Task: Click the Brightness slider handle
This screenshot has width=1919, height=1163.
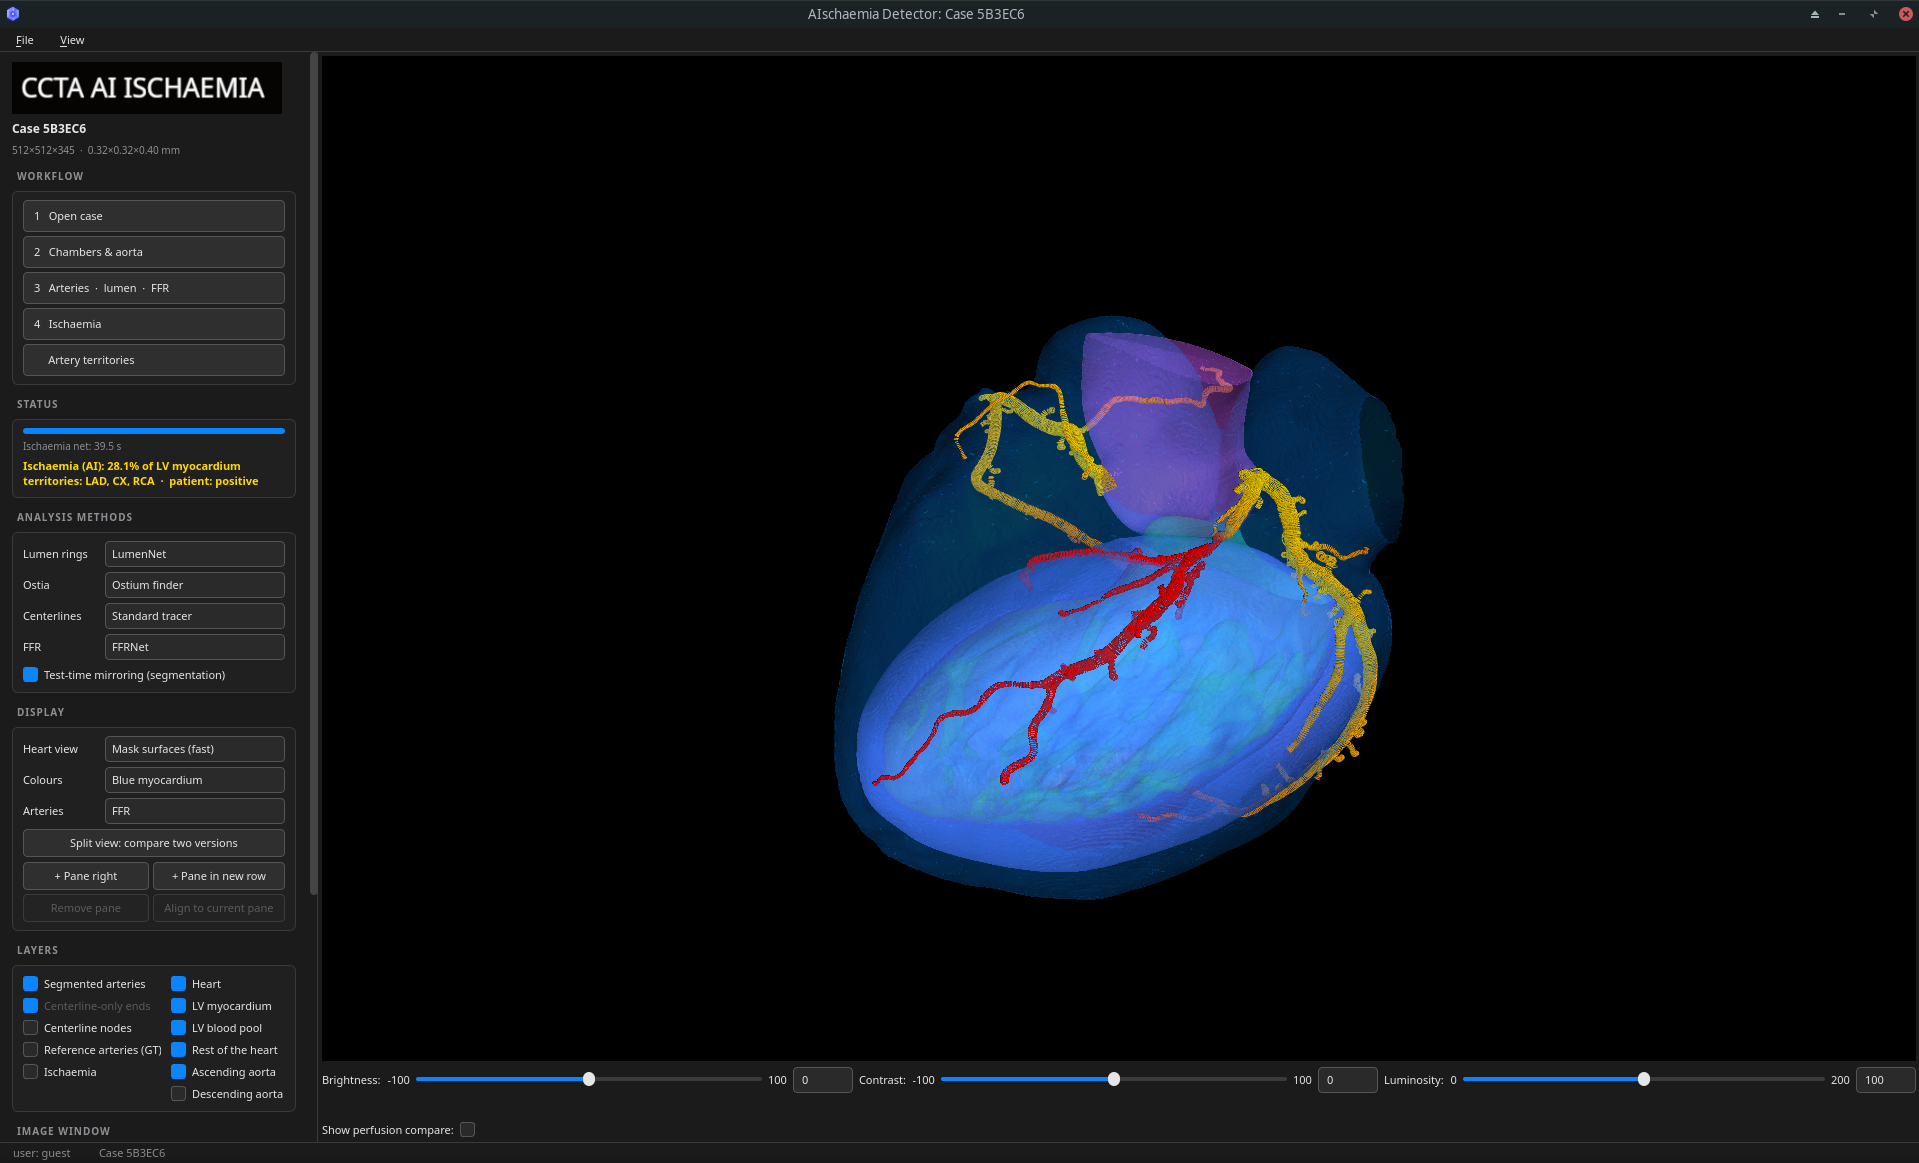Action: point(589,1079)
